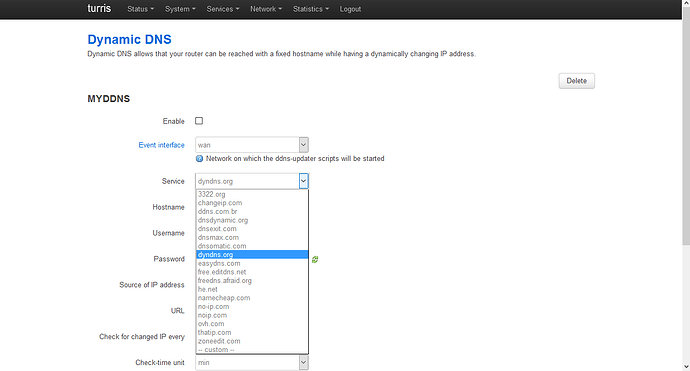Click Logout in the navigation bar
The height and width of the screenshot is (371, 690).
click(350, 9)
